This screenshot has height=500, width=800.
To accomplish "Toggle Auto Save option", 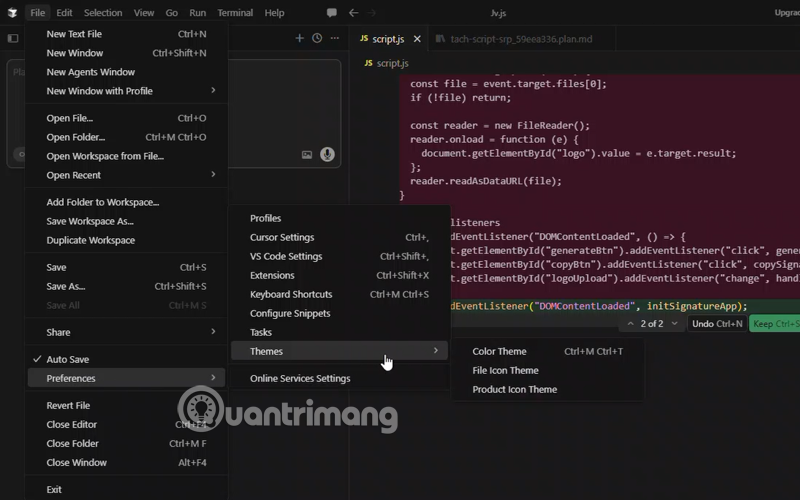I will 126,359.
